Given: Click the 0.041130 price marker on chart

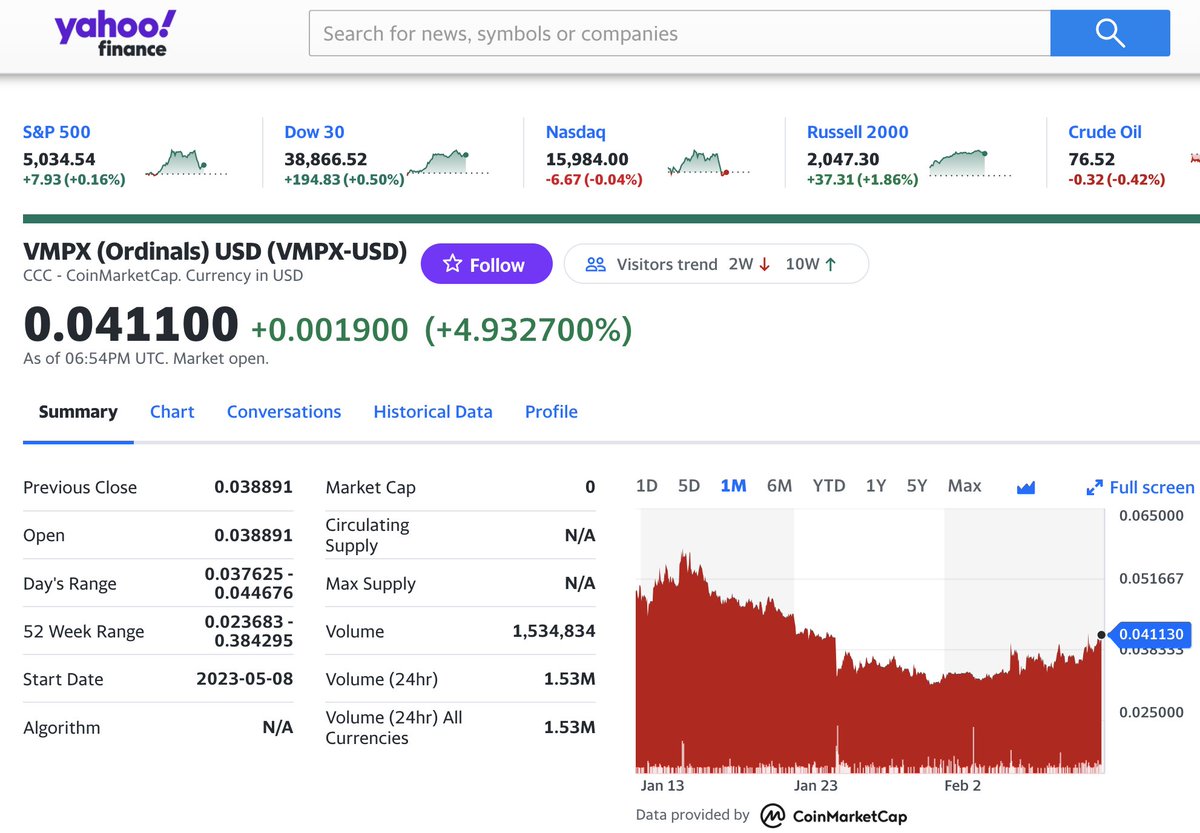Looking at the screenshot, I should pos(1150,634).
